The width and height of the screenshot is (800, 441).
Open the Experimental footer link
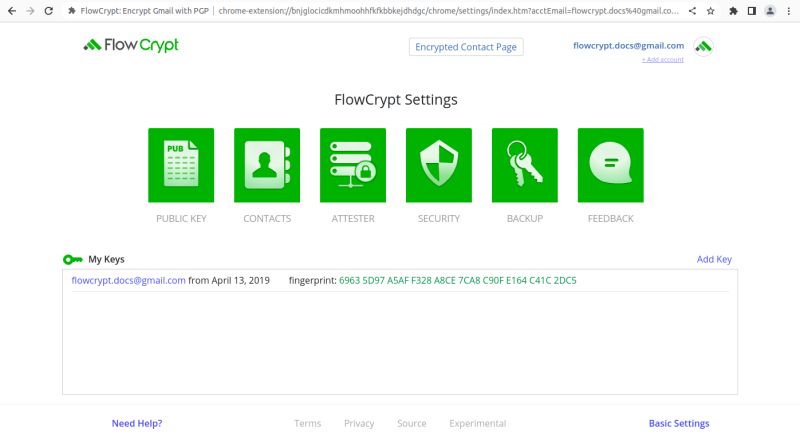pyautogui.click(x=478, y=423)
